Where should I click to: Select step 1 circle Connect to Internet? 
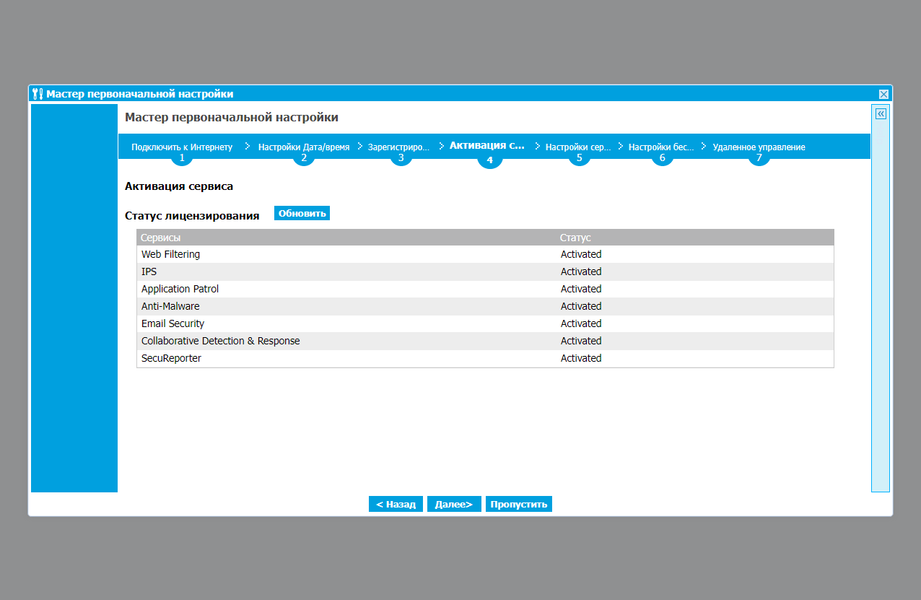pos(182,157)
